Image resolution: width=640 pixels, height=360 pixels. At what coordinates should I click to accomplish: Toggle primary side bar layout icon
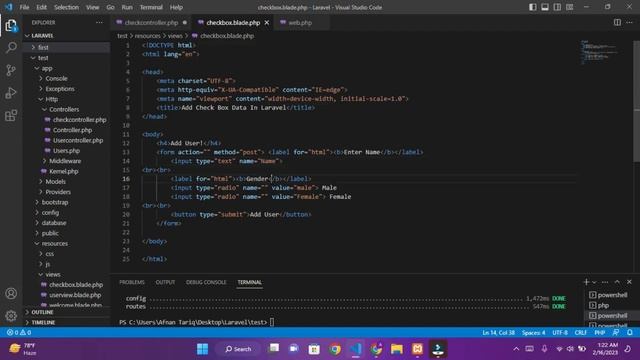pos(533,7)
